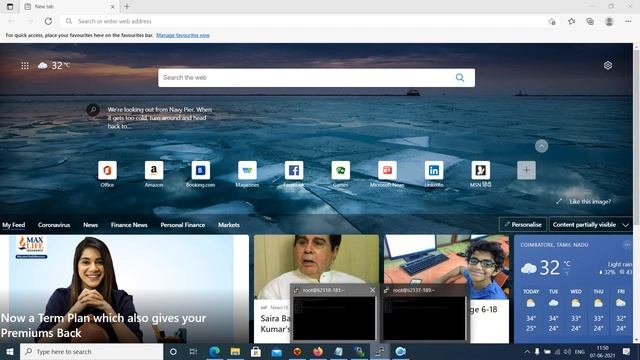The image size is (640, 360).
Task: Click the magnifier icon in web search box
Action: pyautogui.click(x=460, y=78)
